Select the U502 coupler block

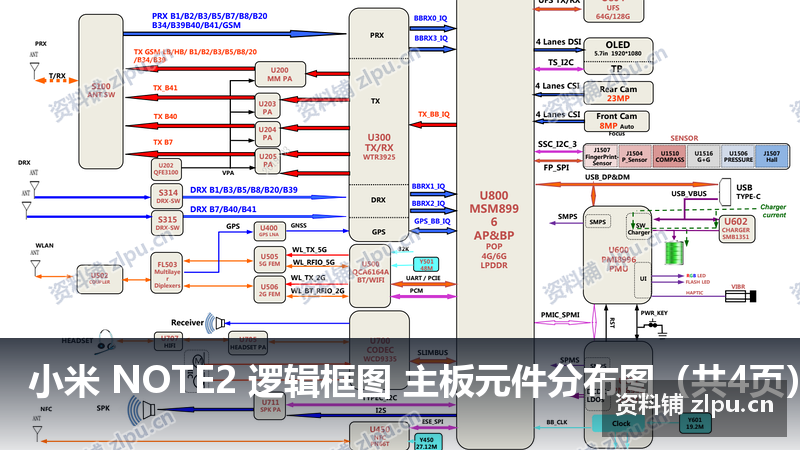click(x=99, y=279)
